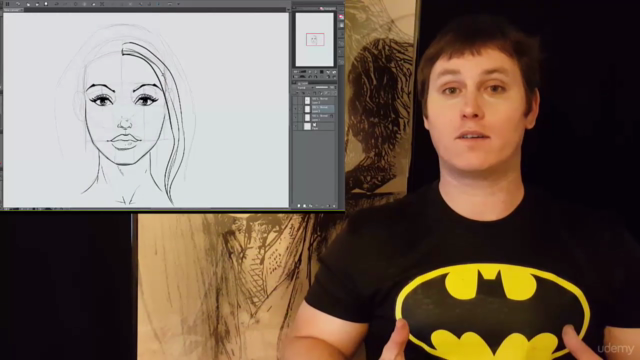
Task: Click the Navigator panel tab
Action: (327, 8)
